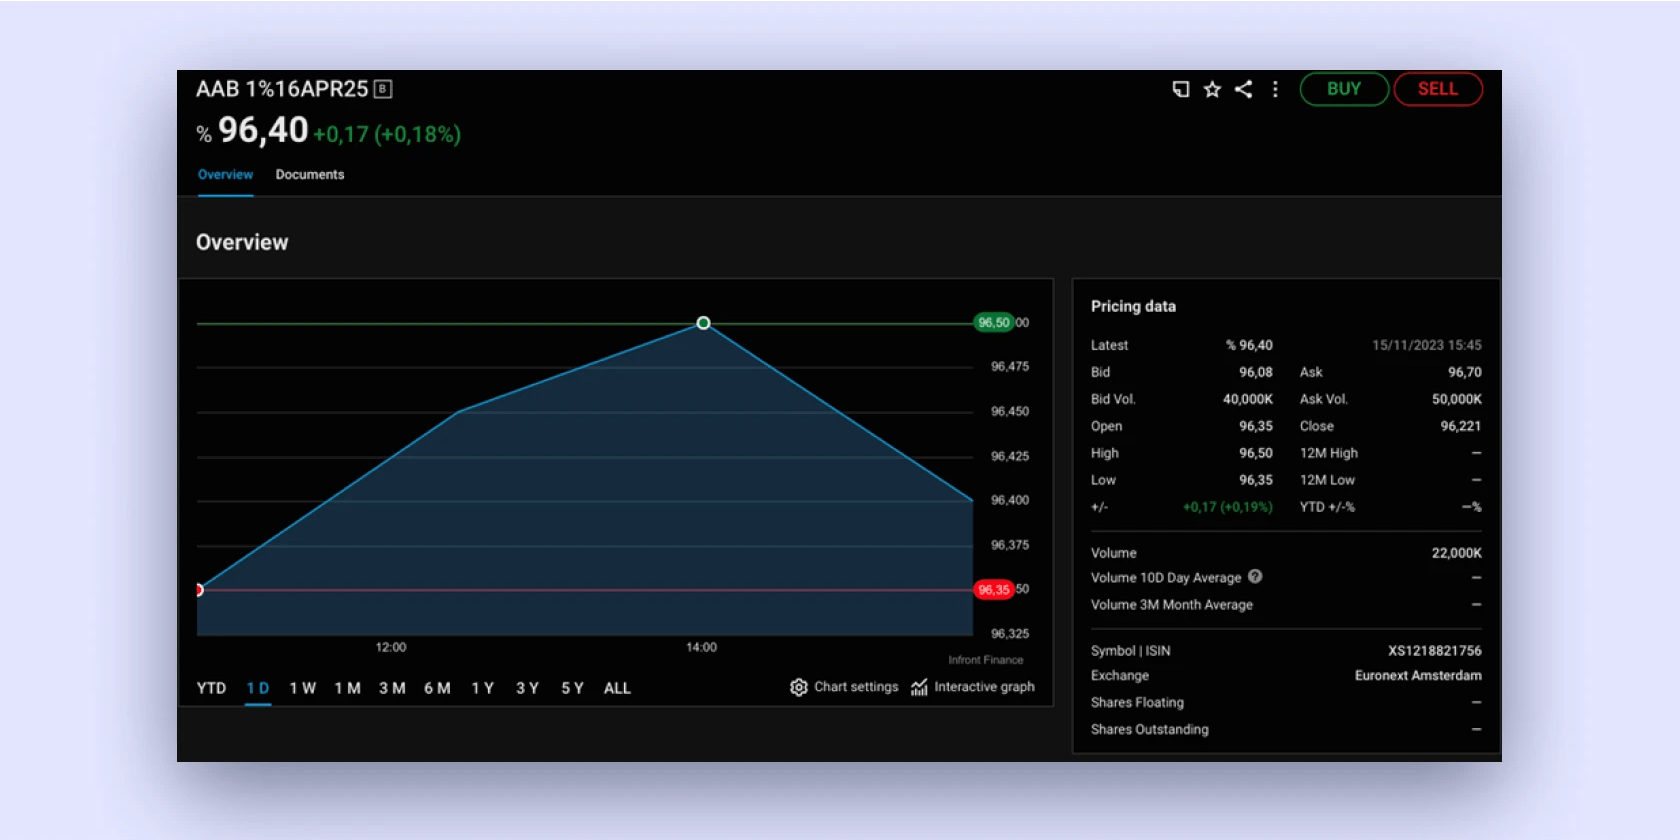This screenshot has width=1680, height=840.
Task: Click the share icon
Action: pyautogui.click(x=1243, y=89)
